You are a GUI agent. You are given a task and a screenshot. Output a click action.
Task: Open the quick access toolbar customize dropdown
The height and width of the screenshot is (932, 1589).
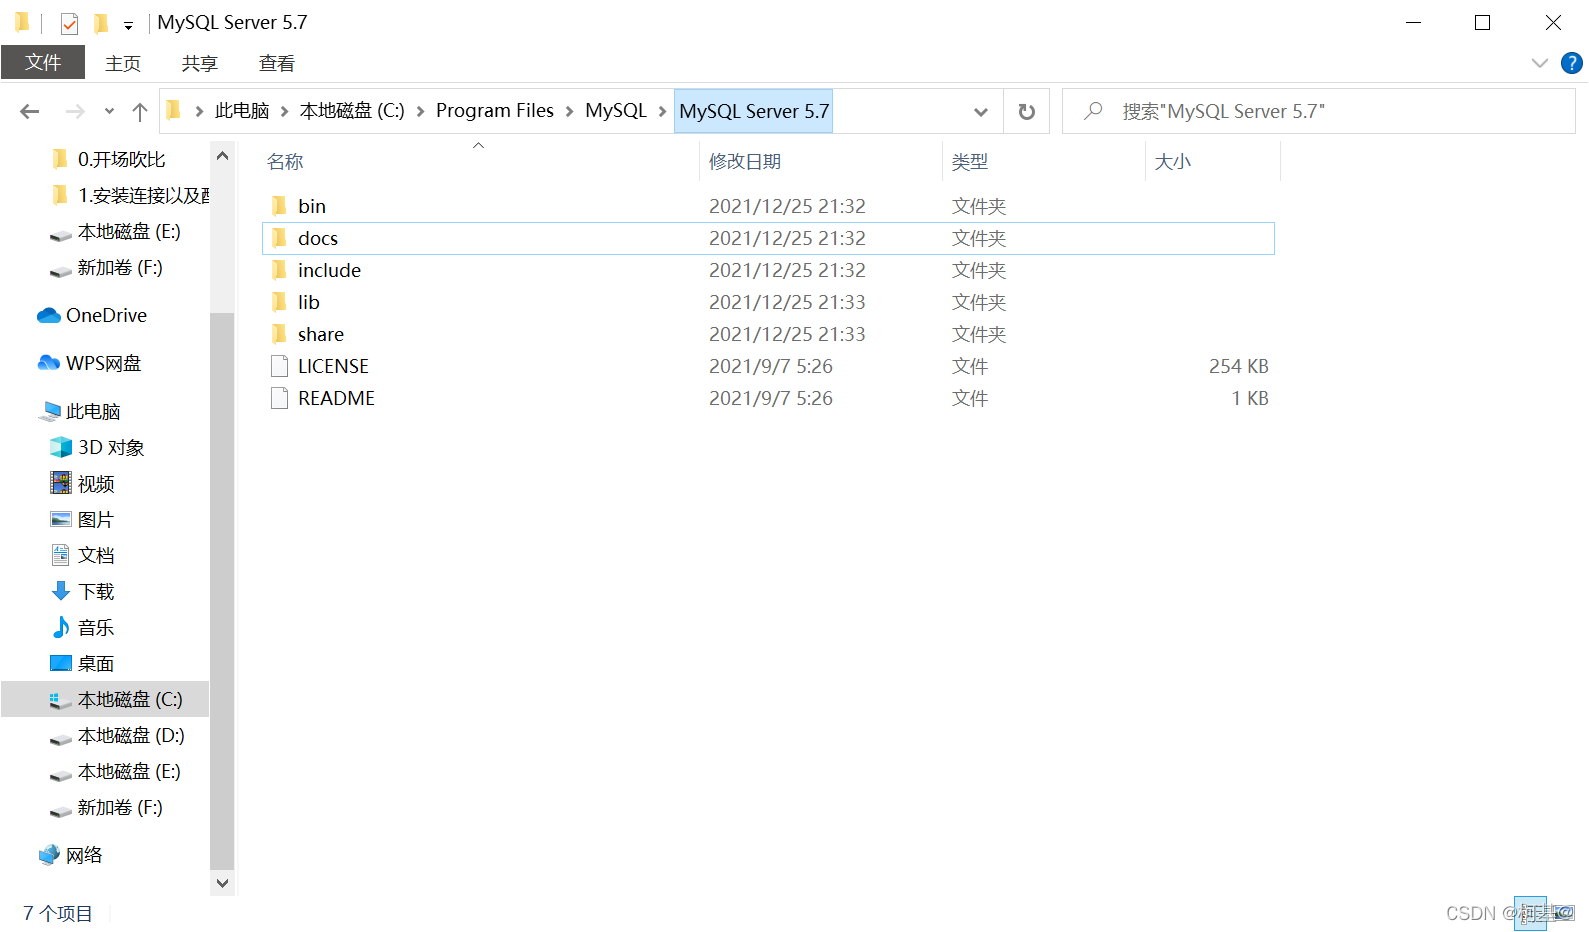pyautogui.click(x=128, y=25)
